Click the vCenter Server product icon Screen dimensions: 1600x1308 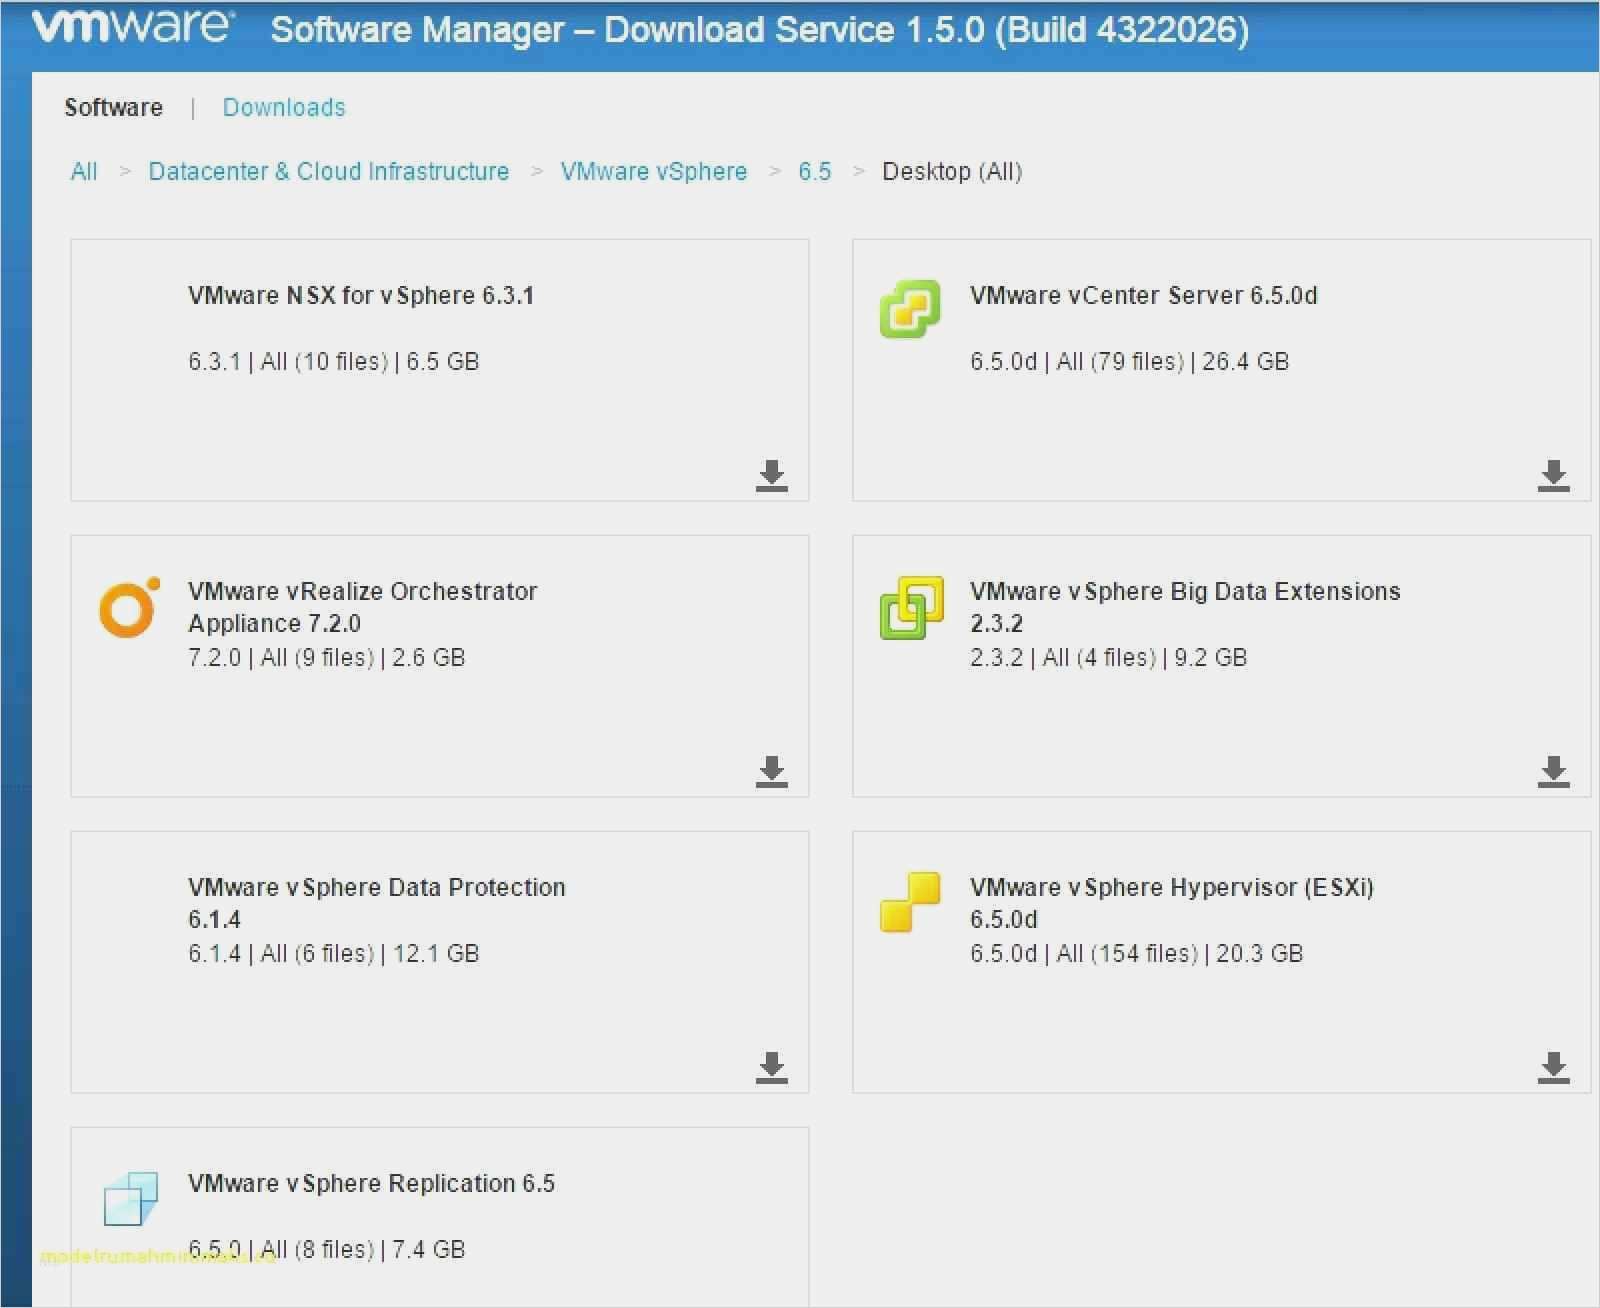point(910,310)
